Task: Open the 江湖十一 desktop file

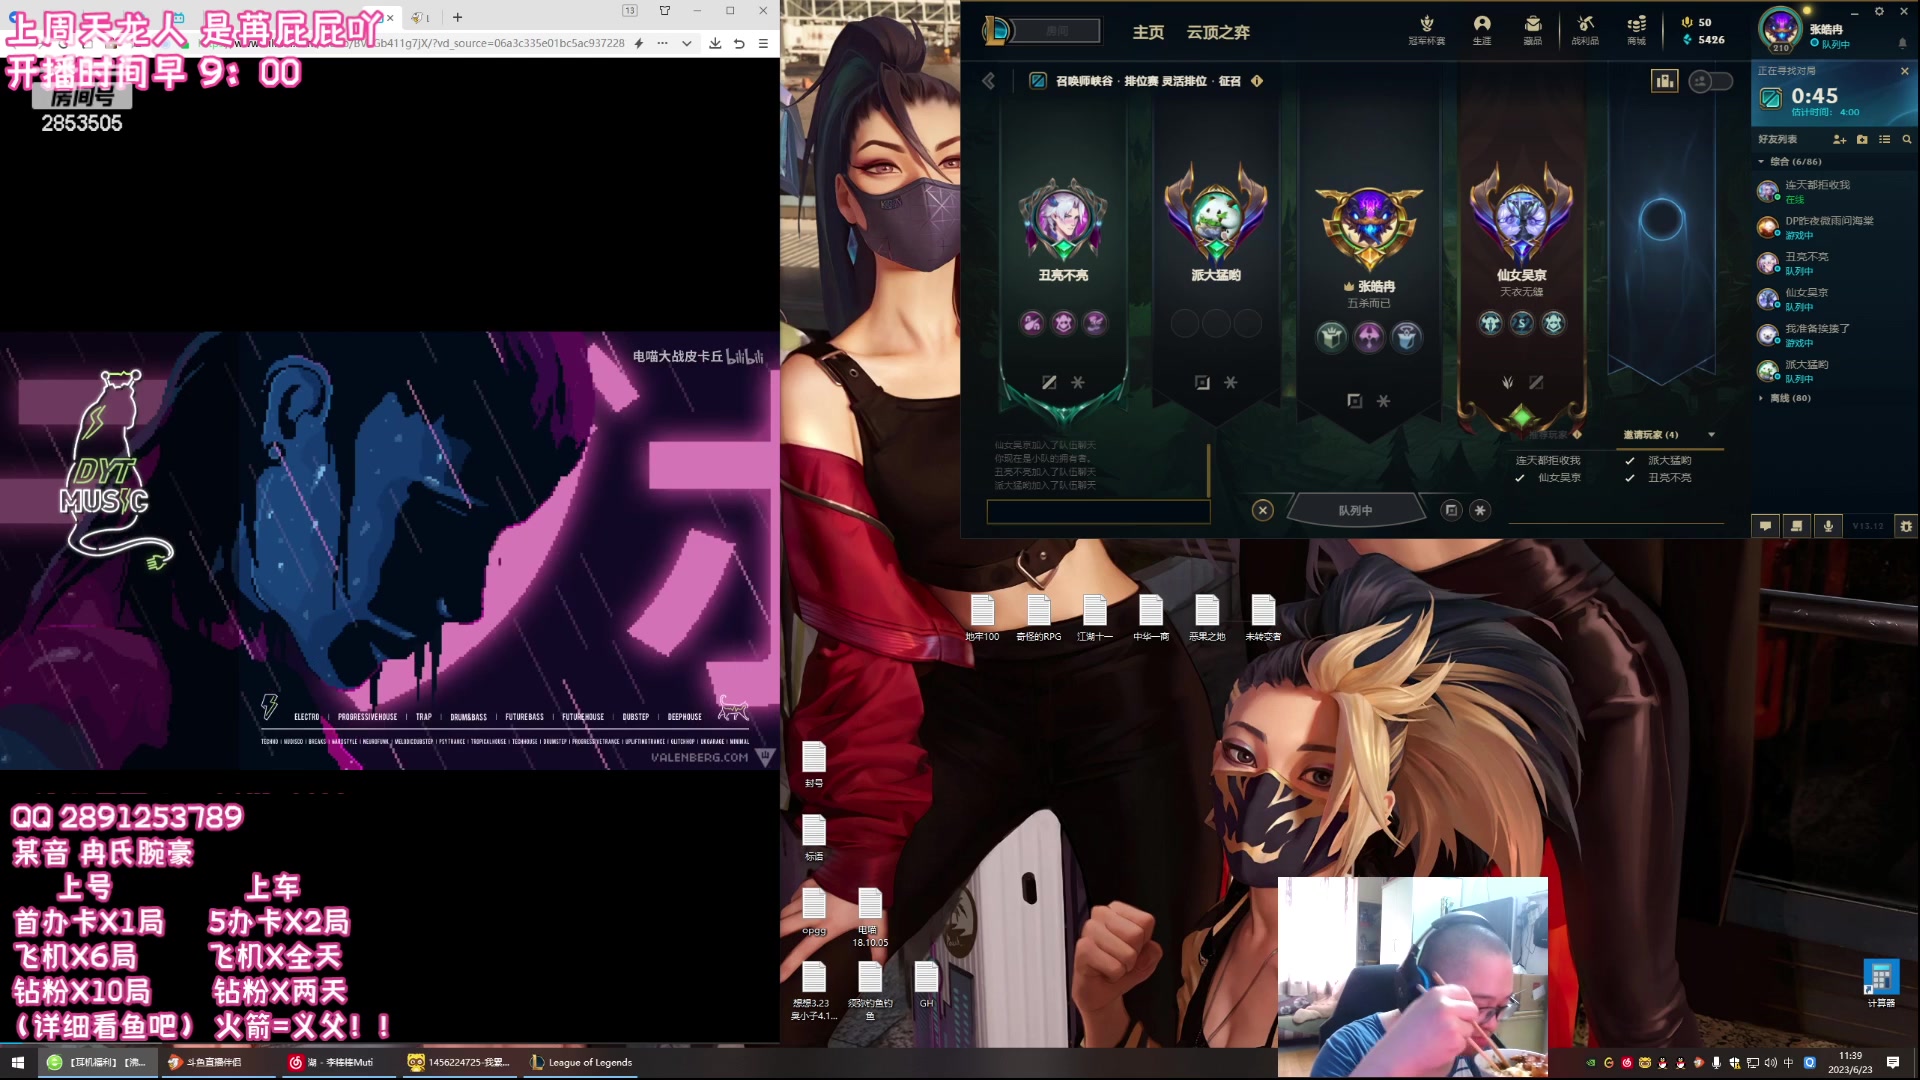Action: tap(1094, 617)
